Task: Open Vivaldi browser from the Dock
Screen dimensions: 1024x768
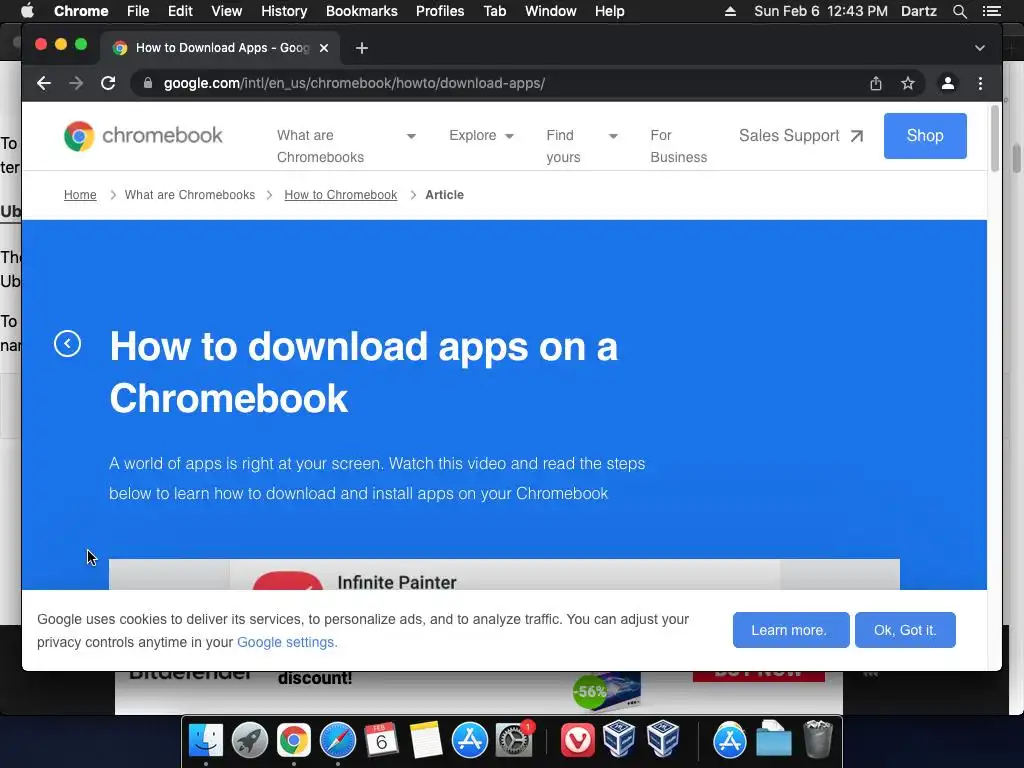Action: pyautogui.click(x=578, y=741)
